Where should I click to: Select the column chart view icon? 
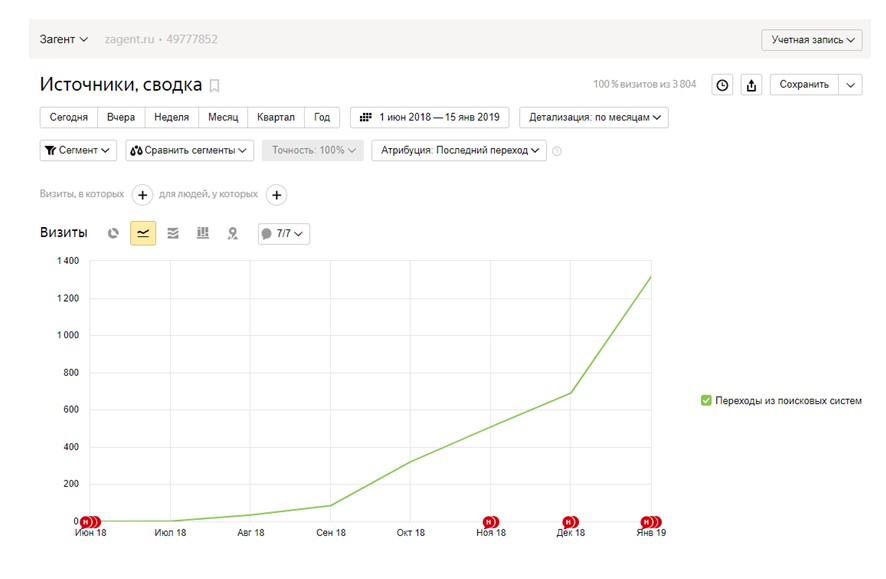click(x=203, y=233)
